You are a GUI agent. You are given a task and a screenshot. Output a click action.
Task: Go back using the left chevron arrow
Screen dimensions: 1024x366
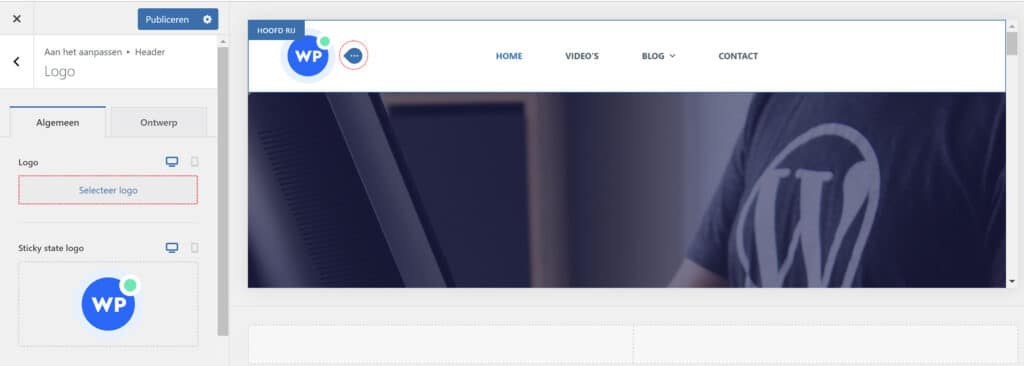point(16,61)
